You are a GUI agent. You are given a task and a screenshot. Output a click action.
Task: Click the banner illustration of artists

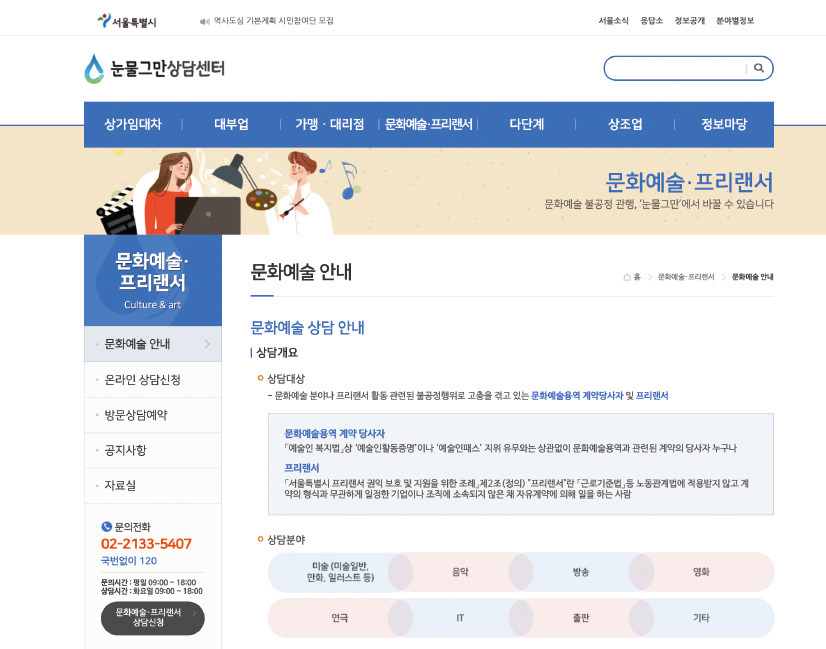229,192
